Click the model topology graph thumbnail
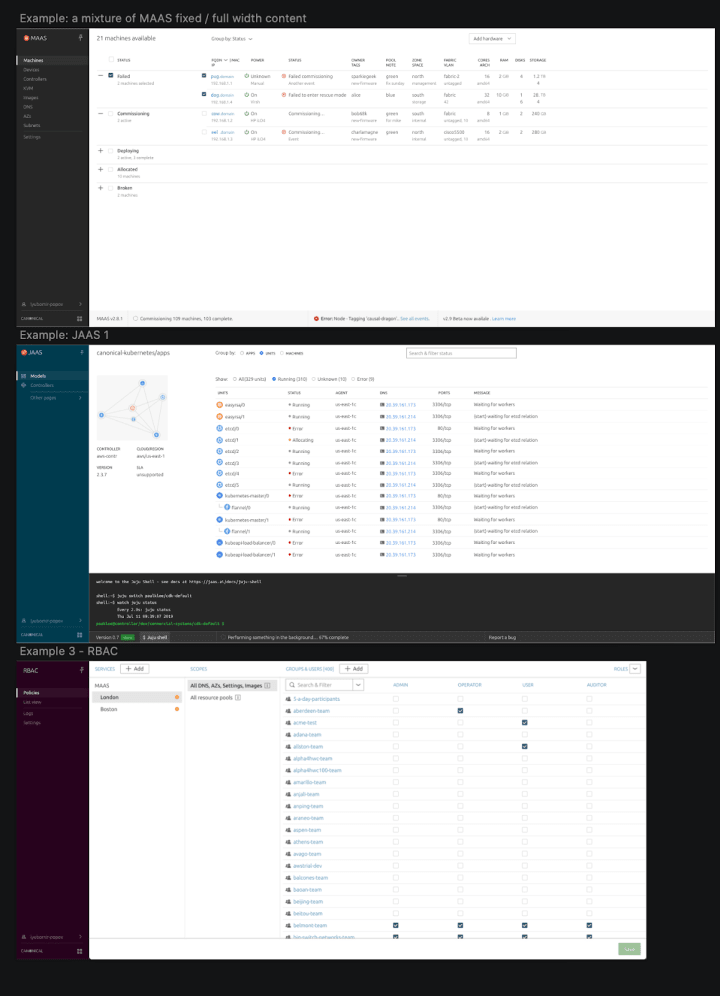 132,408
